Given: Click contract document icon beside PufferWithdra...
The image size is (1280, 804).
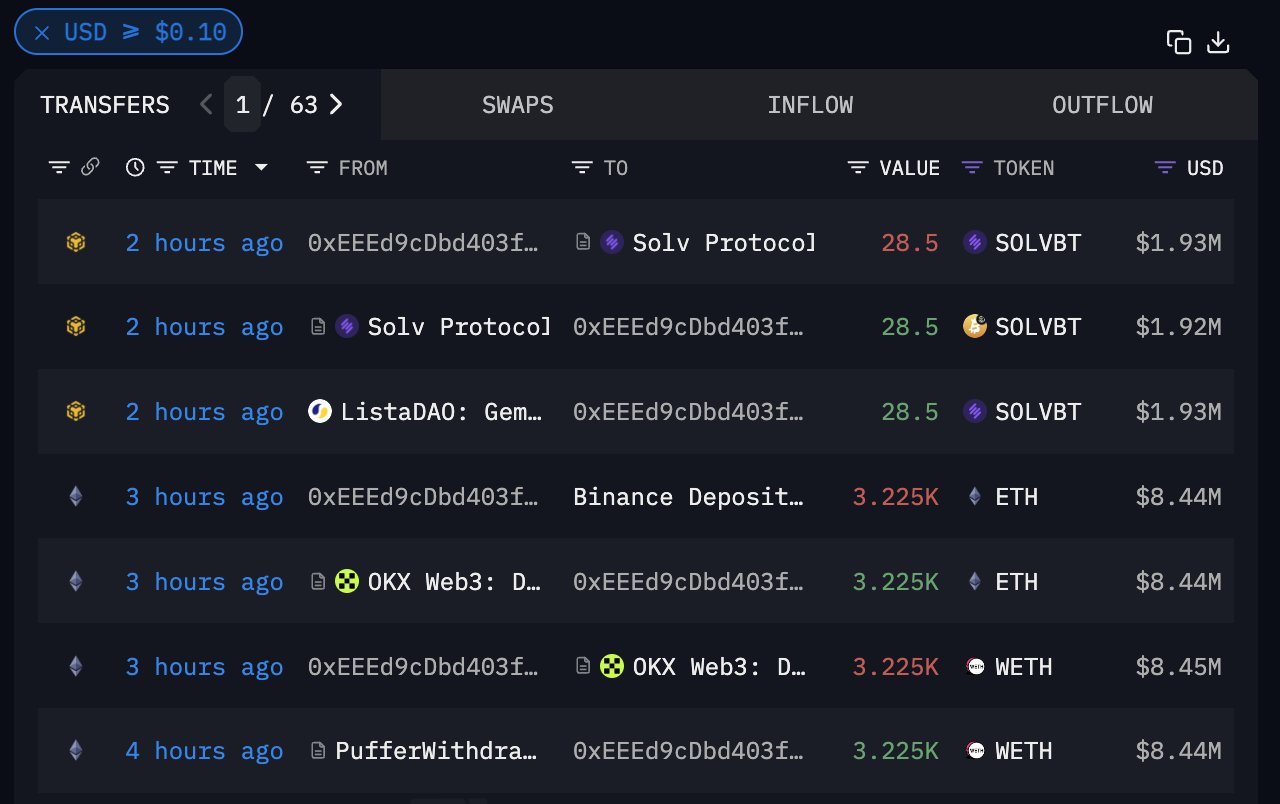Looking at the screenshot, I should (318, 751).
